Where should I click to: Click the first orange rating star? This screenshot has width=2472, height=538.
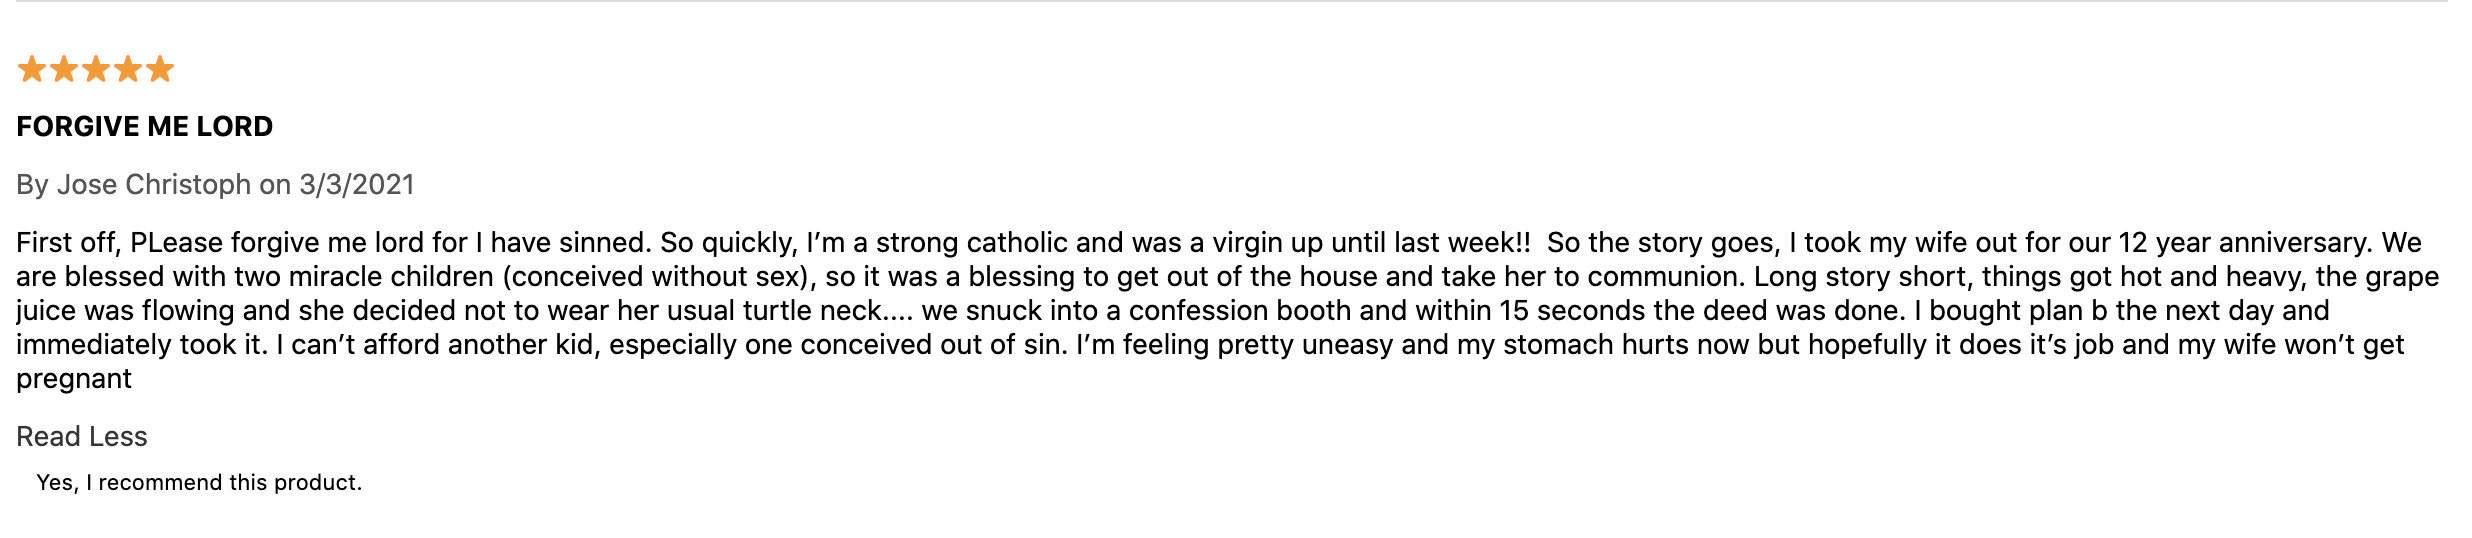[32, 69]
